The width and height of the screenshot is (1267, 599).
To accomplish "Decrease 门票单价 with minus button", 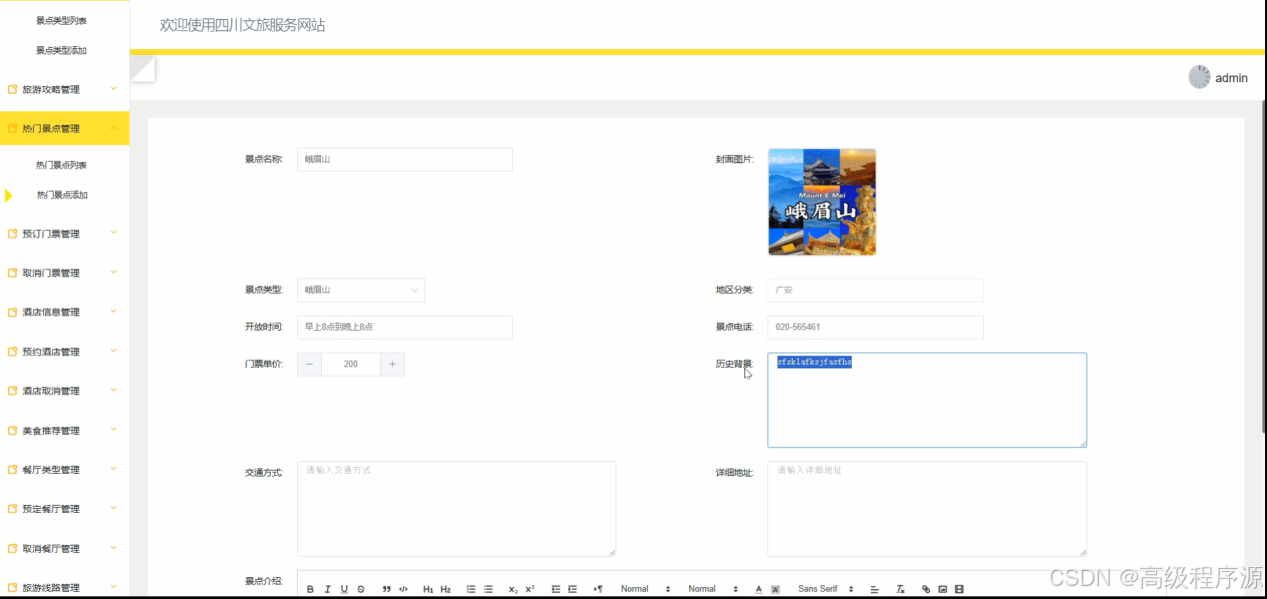I will [309, 364].
